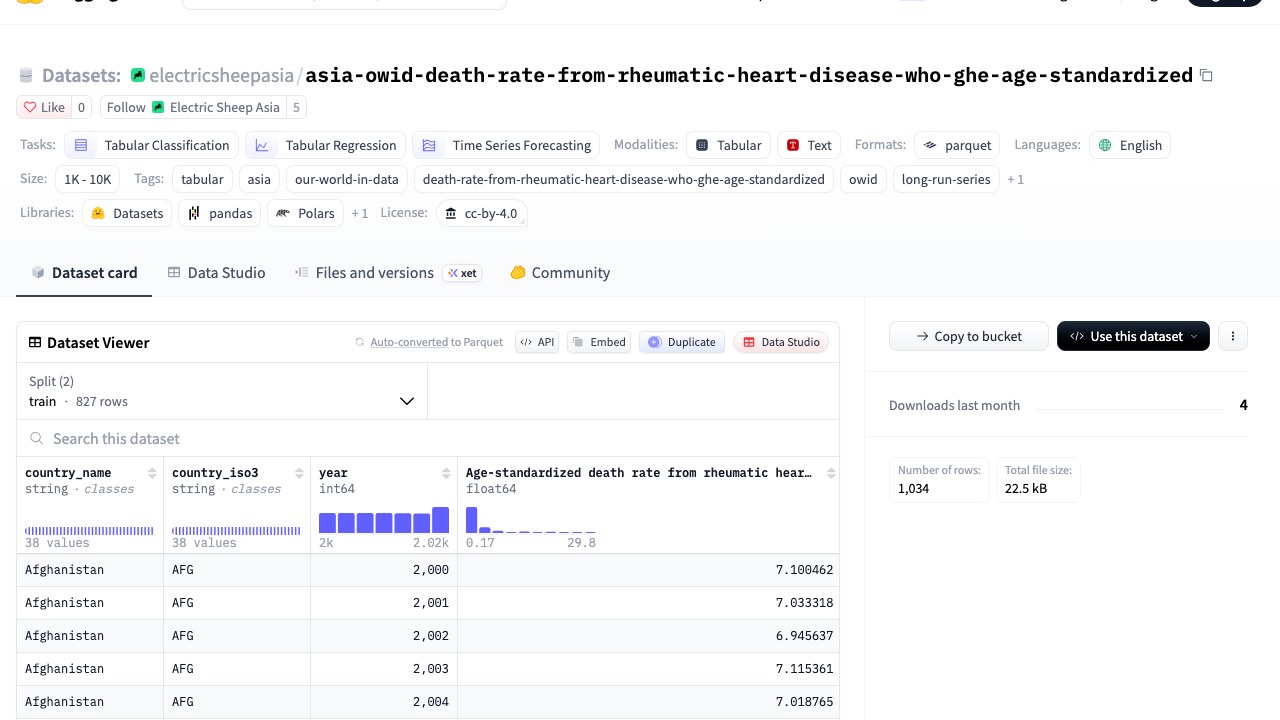Select the cell with value 7.100462

[x=648, y=570]
